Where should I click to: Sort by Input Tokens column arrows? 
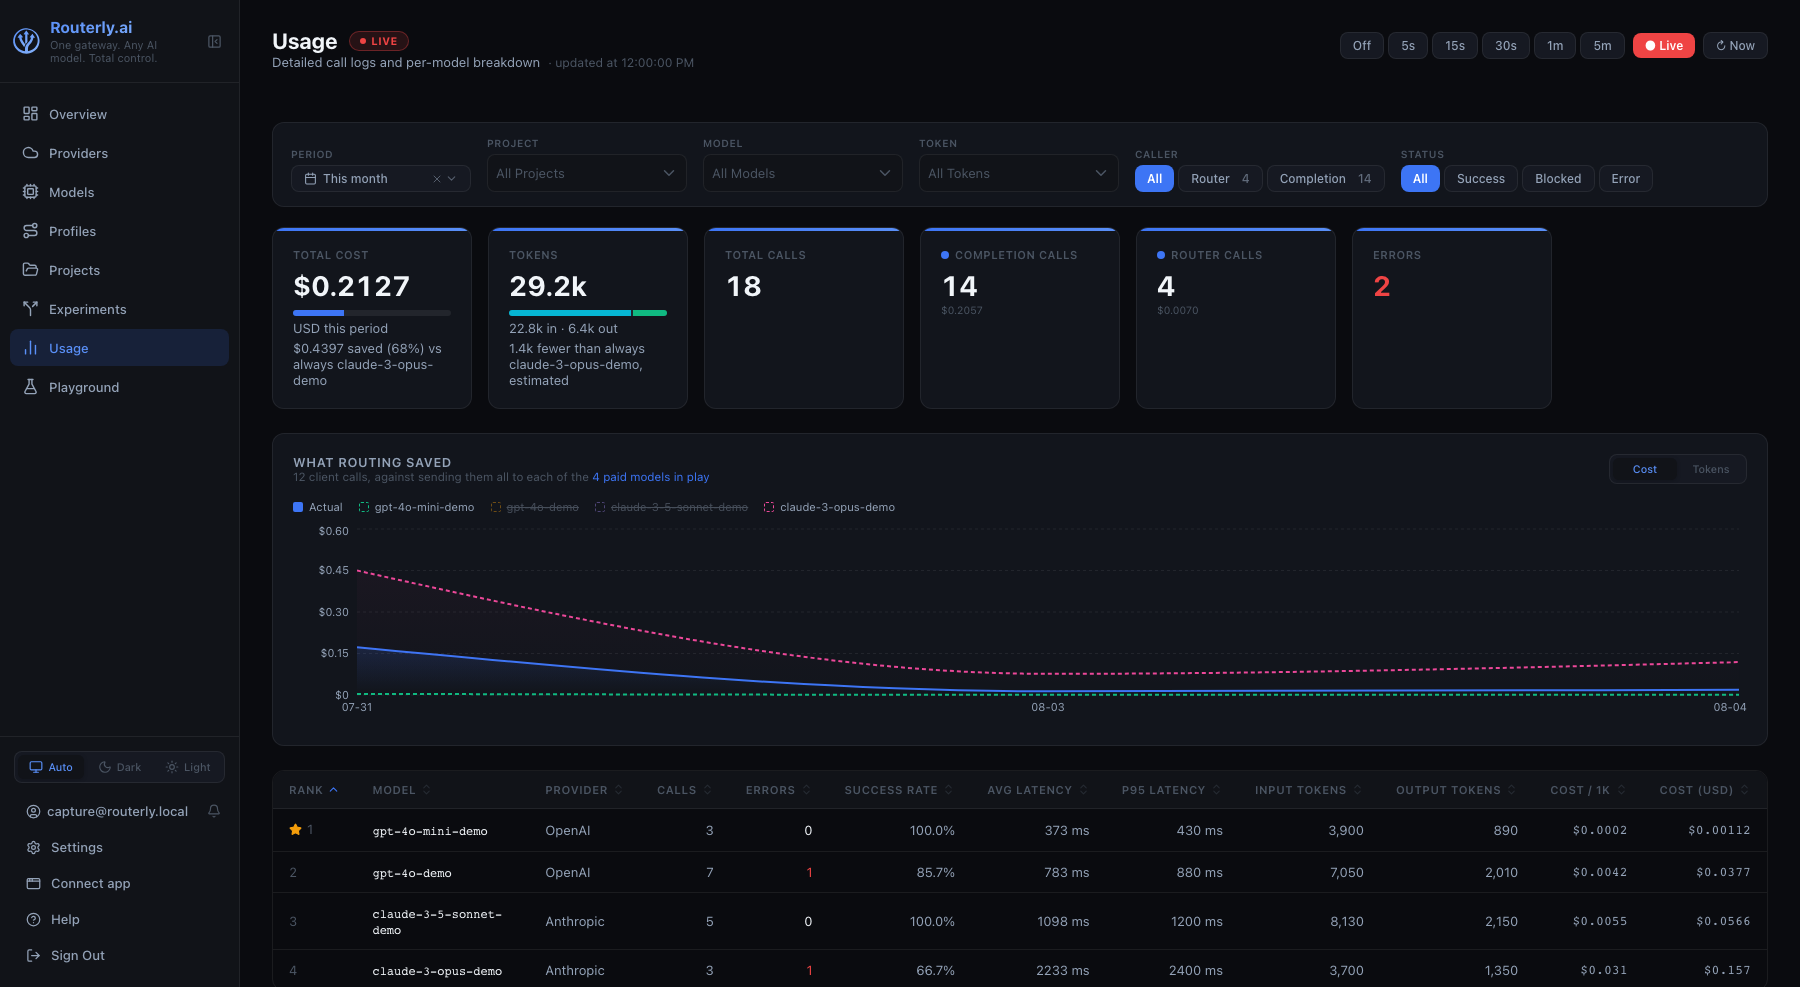click(1358, 790)
